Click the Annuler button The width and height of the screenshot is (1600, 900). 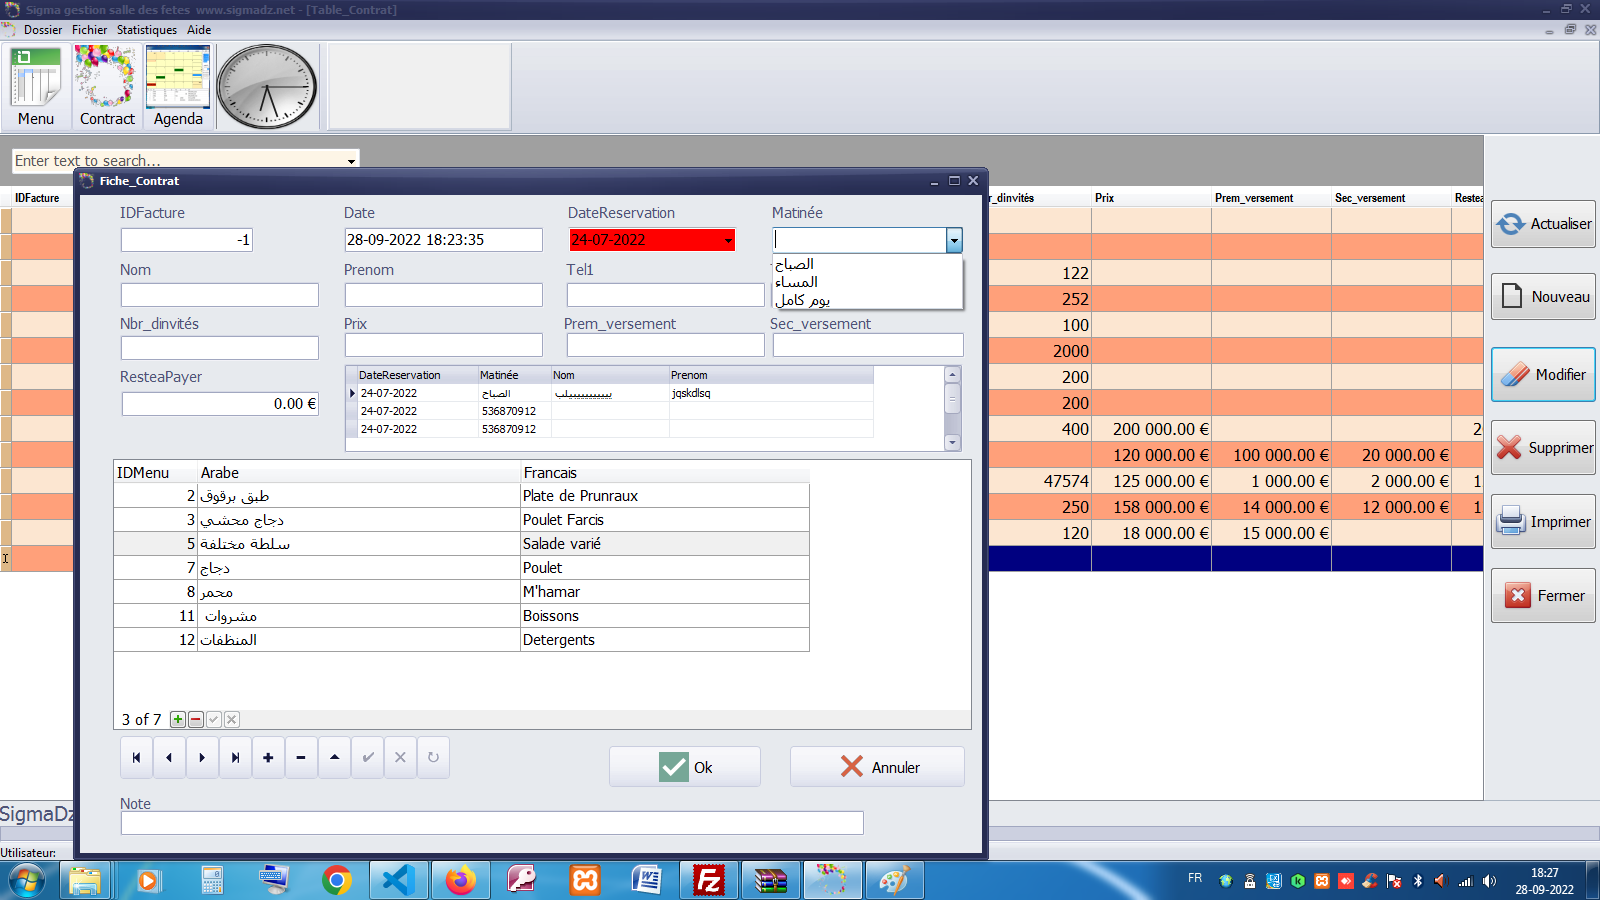point(877,767)
